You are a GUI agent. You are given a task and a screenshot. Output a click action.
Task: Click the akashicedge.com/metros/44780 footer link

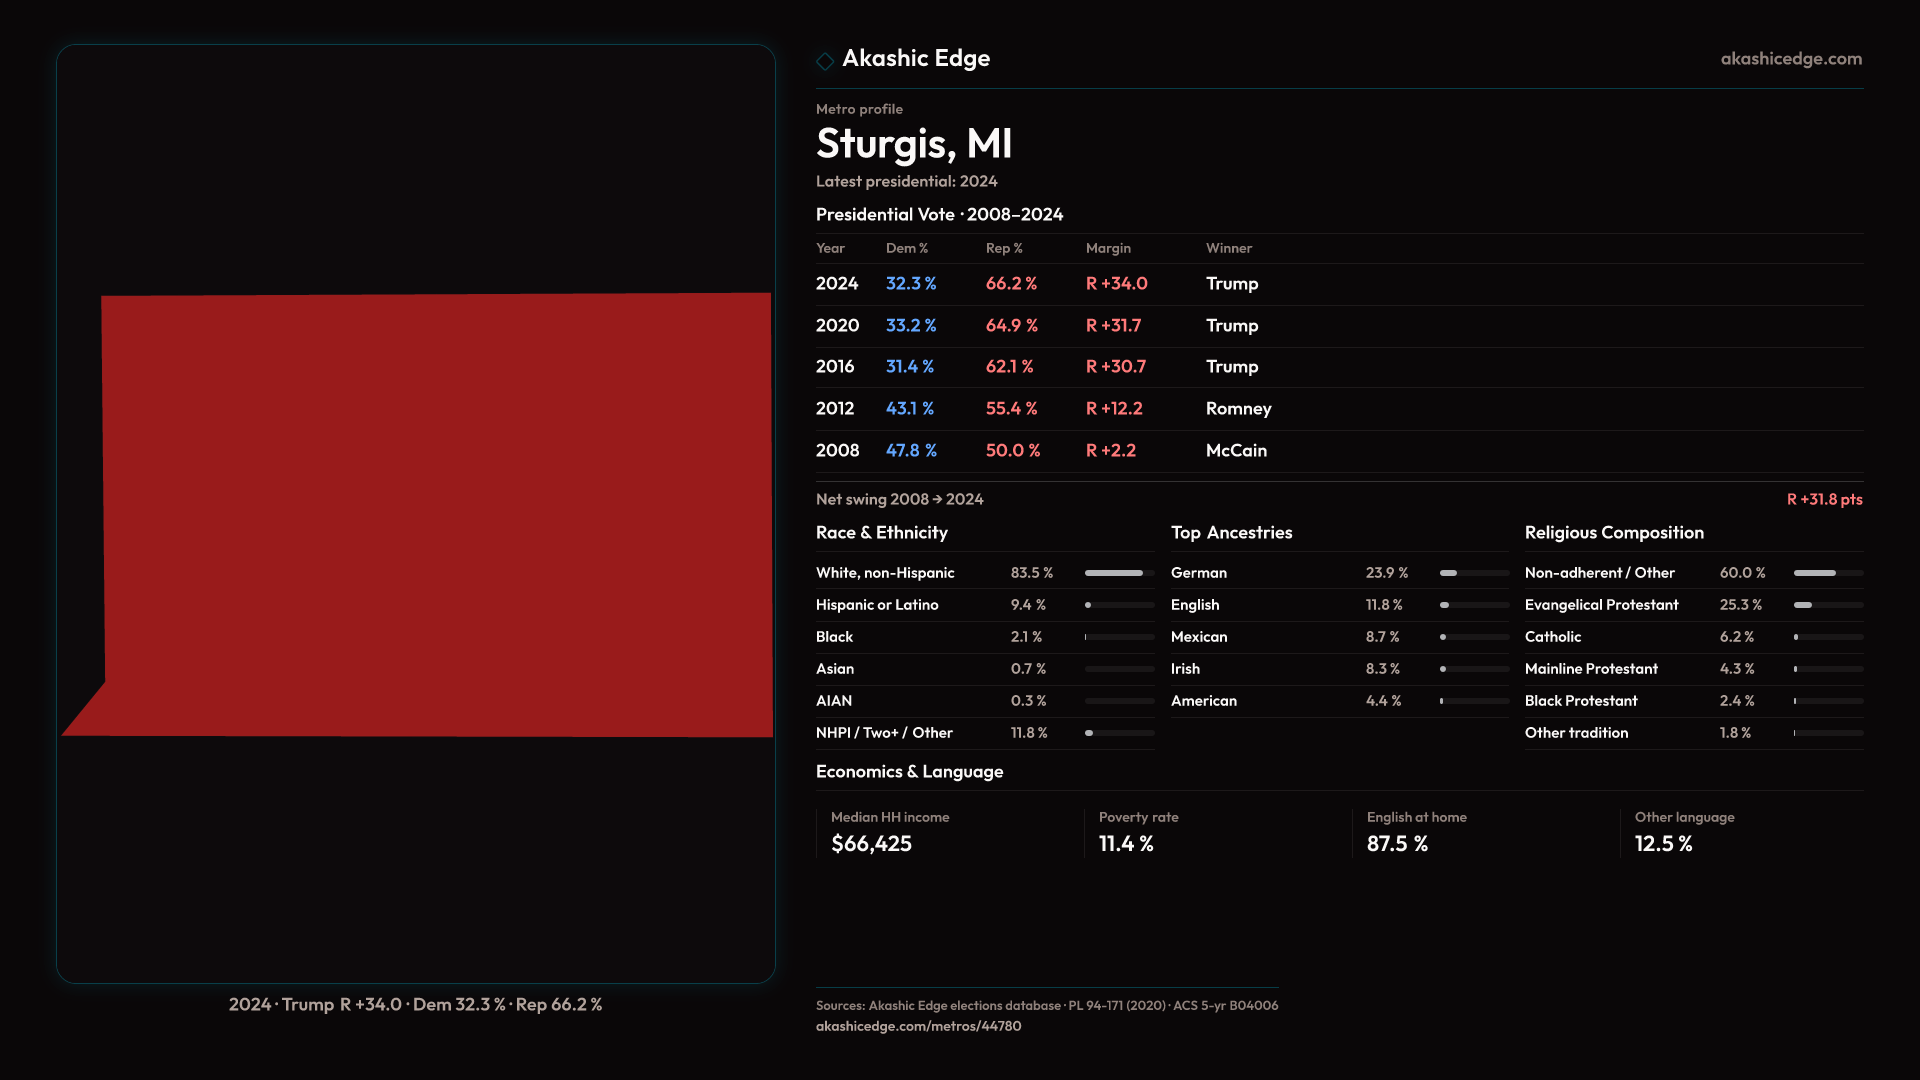click(918, 1026)
